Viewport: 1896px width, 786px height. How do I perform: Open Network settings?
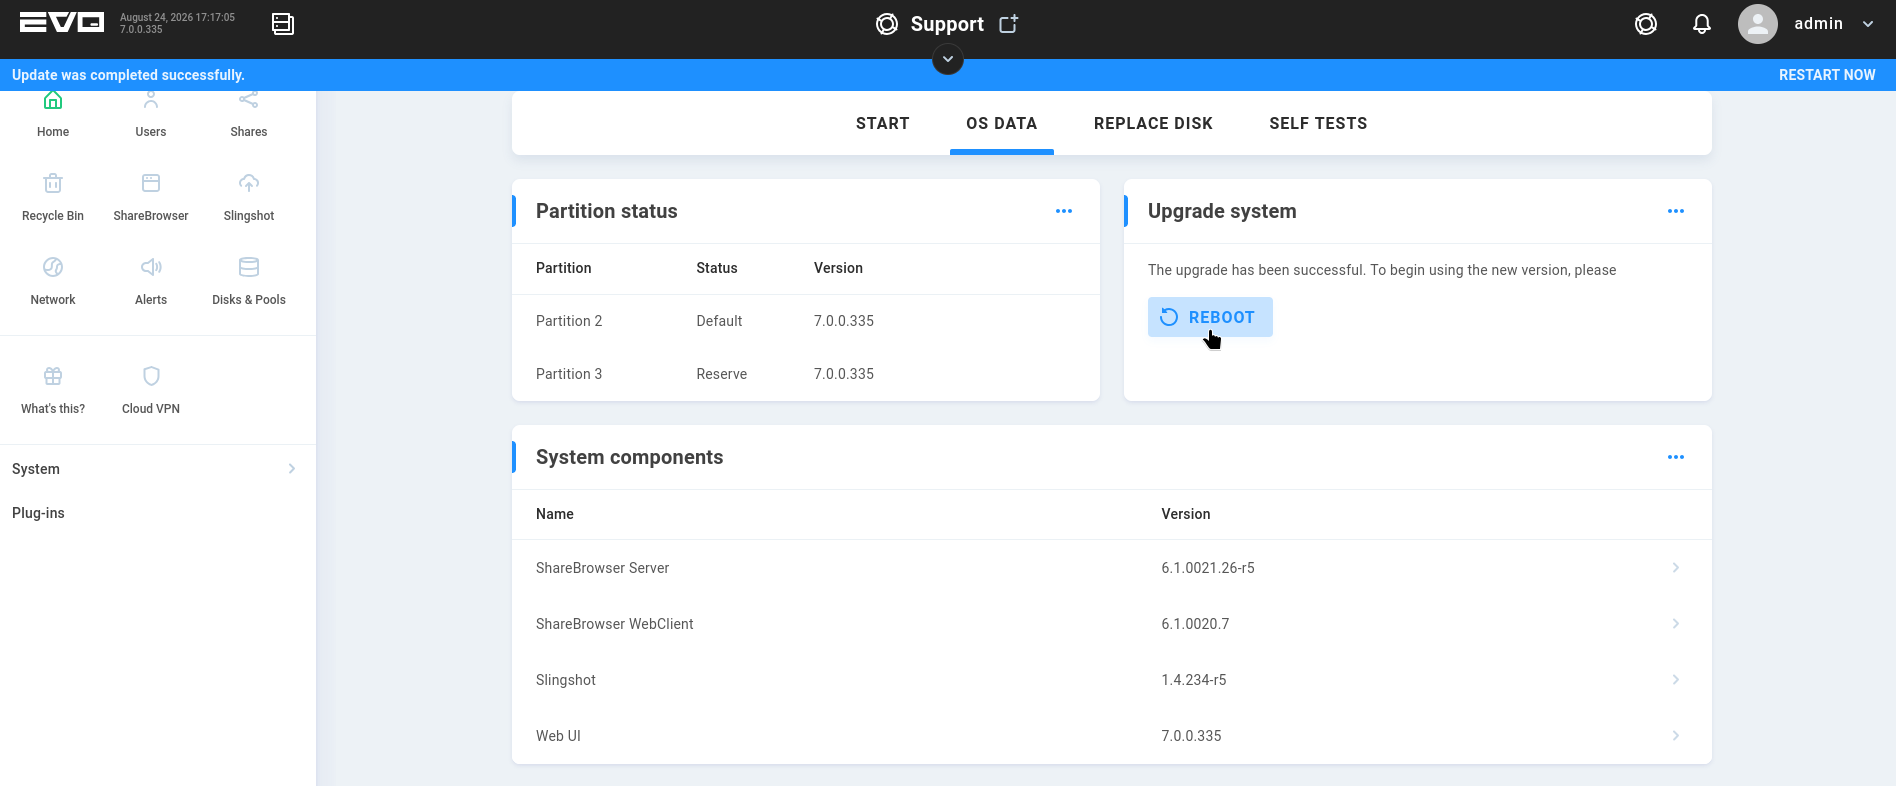pyautogui.click(x=53, y=281)
